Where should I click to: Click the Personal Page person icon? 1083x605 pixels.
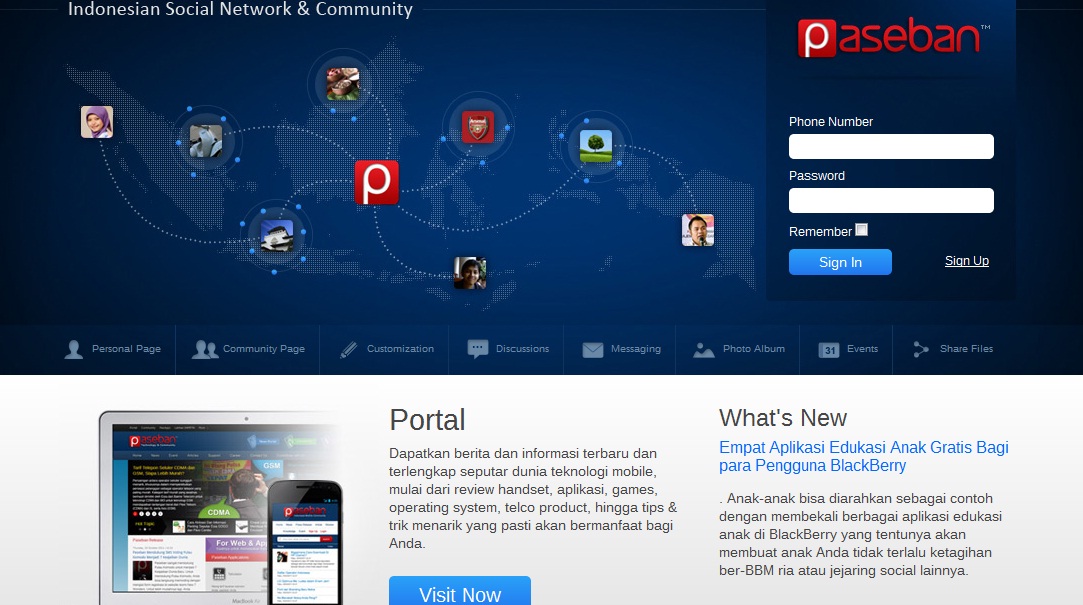tap(73, 349)
